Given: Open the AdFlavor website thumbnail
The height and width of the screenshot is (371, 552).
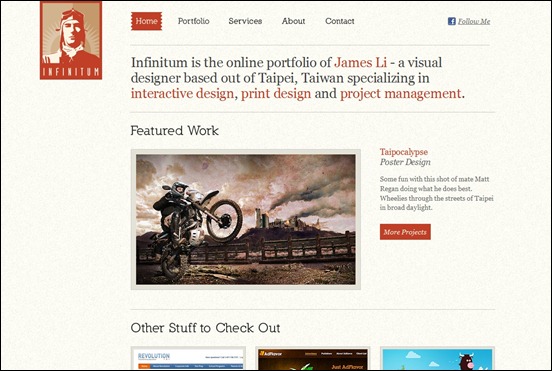Looking at the screenshot, I should pyautogui.click(x=313, y=358).
